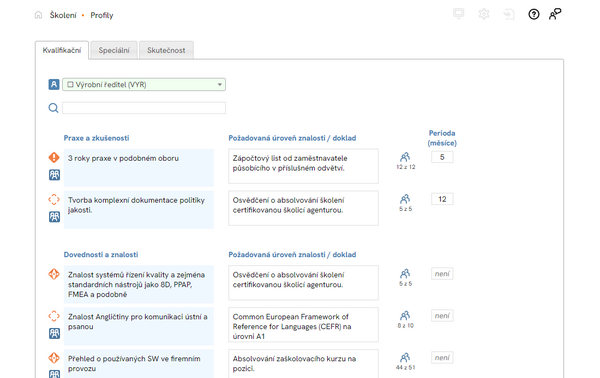Click the position person icon beside dropdown
The width and height of the screenshot is (600, 378).
(x=54, y=85)
